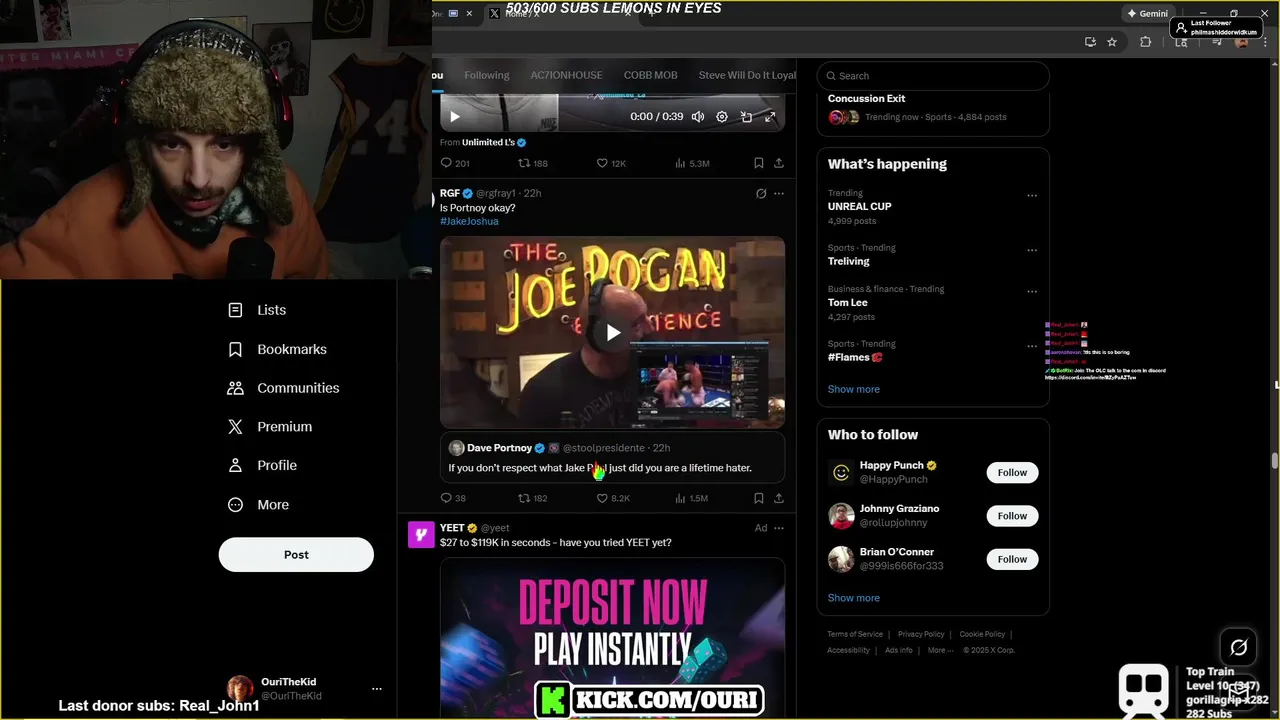View analytics of 1.5M views post
The height and width of the screenshot is (720, 1280).
[x=692, y=498]
